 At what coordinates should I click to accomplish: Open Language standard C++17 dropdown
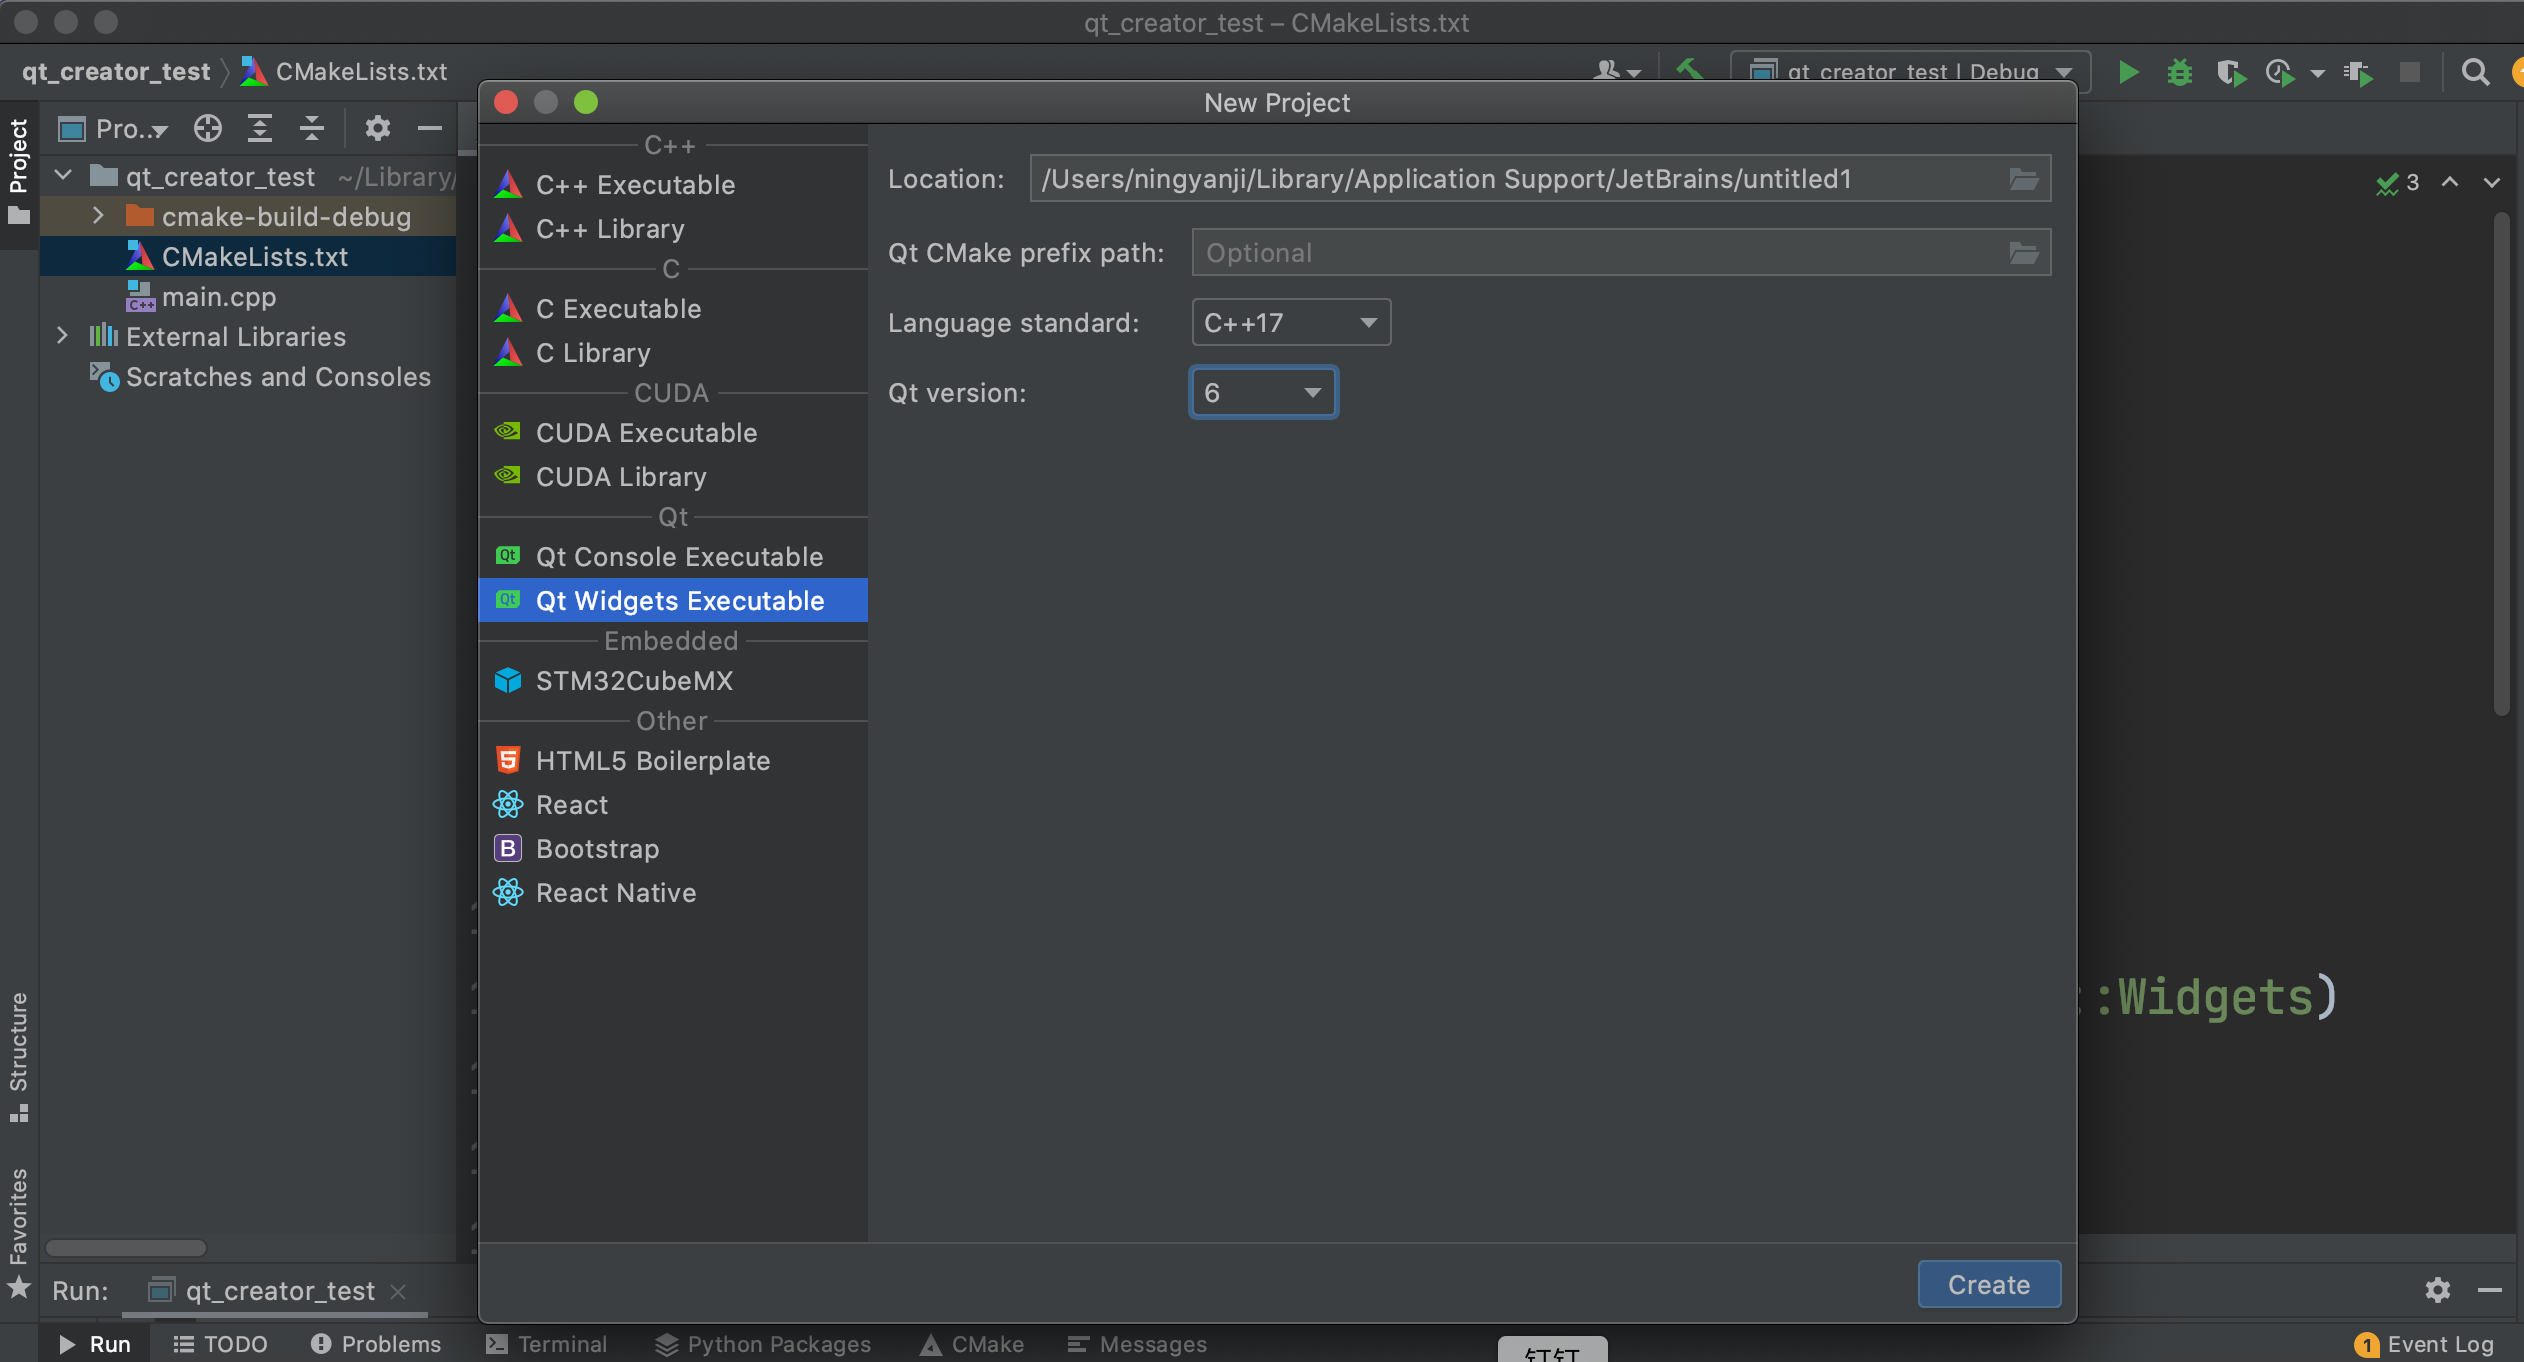1290,323
